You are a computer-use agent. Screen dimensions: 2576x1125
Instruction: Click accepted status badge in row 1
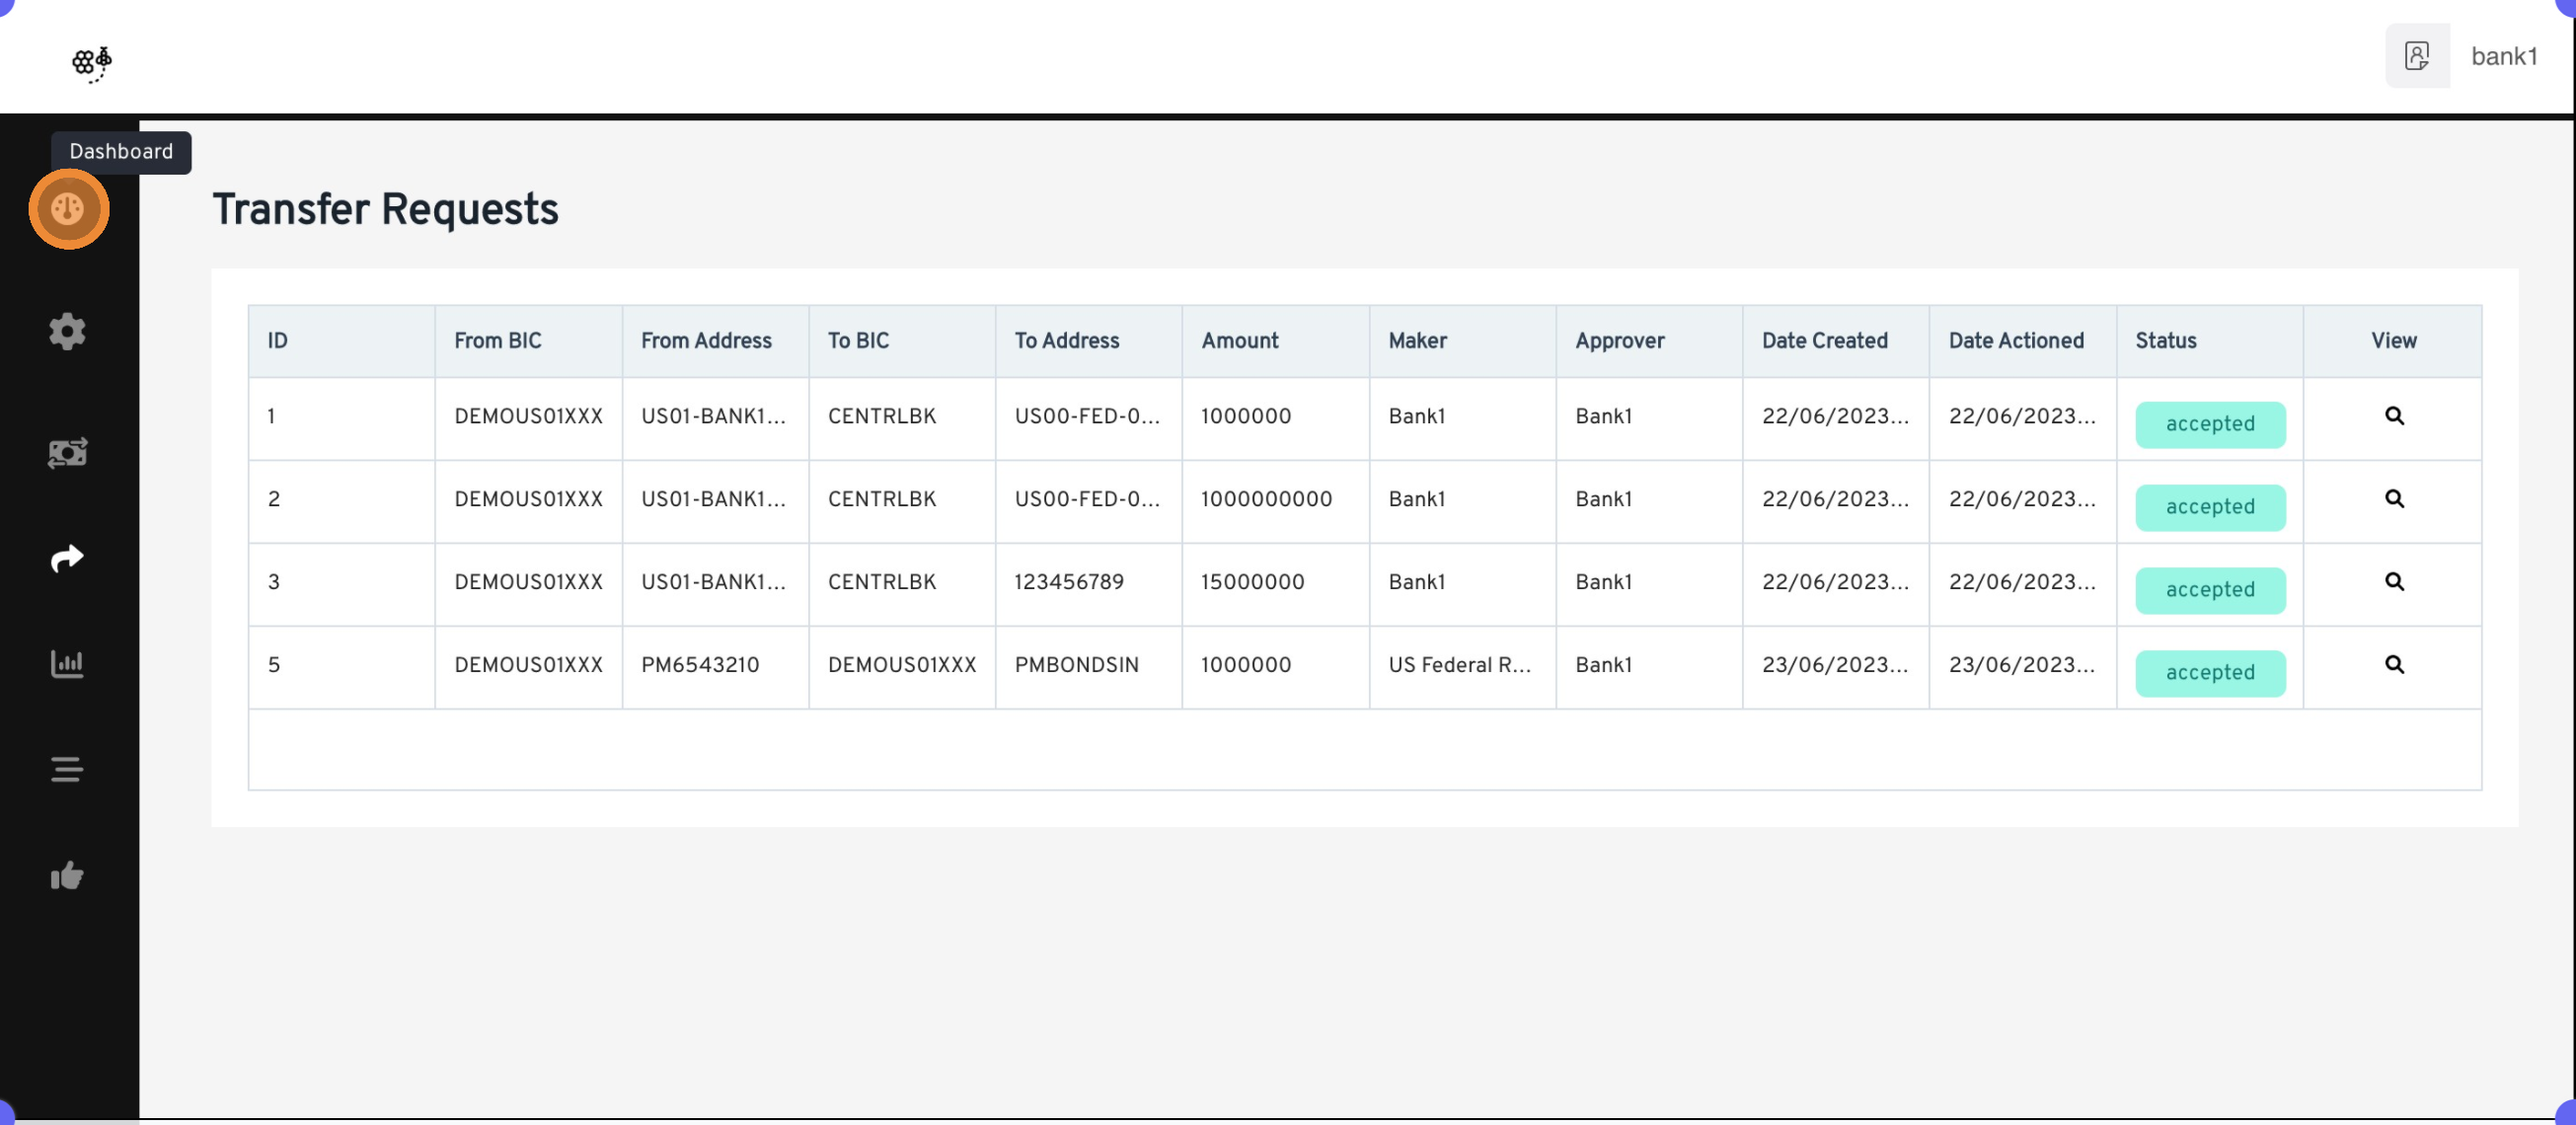2210,424
